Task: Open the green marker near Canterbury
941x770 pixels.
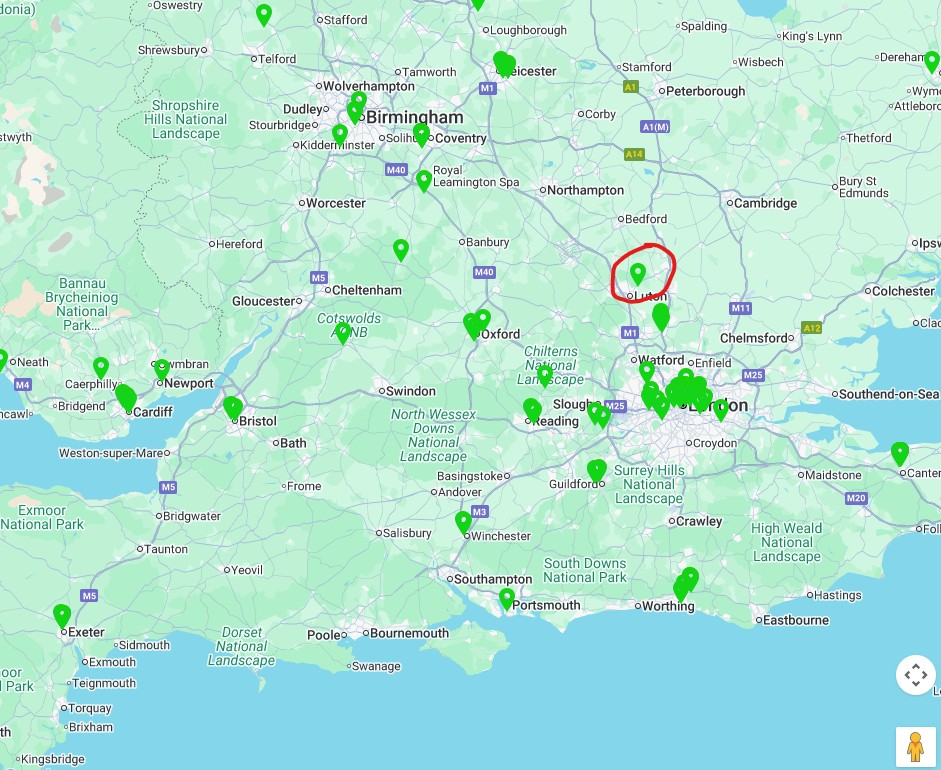Action: click(900, 454)
